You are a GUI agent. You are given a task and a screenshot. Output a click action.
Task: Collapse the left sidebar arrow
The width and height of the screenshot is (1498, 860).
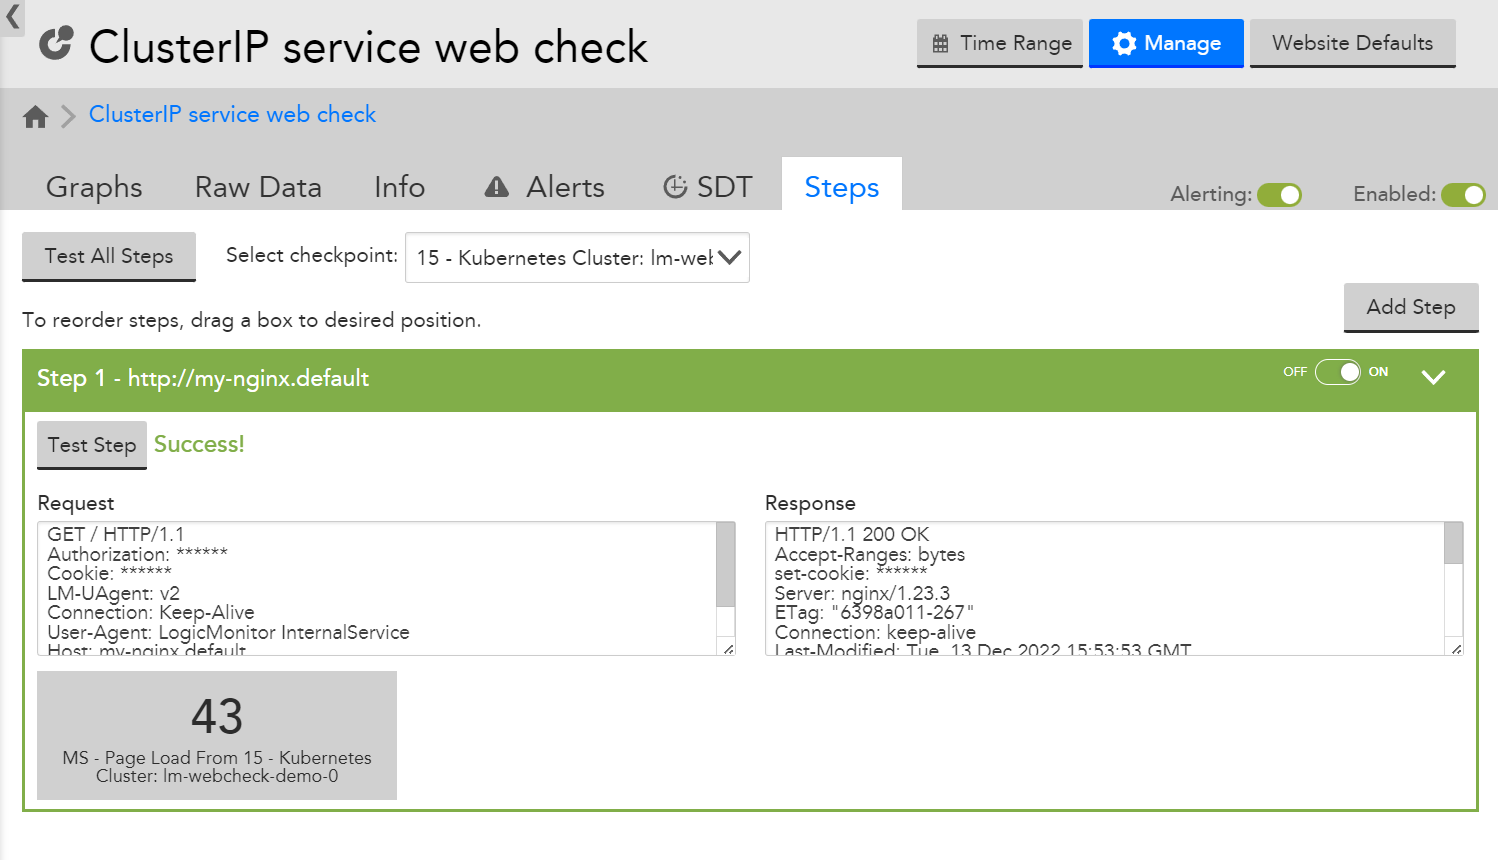tap(12, 17)
